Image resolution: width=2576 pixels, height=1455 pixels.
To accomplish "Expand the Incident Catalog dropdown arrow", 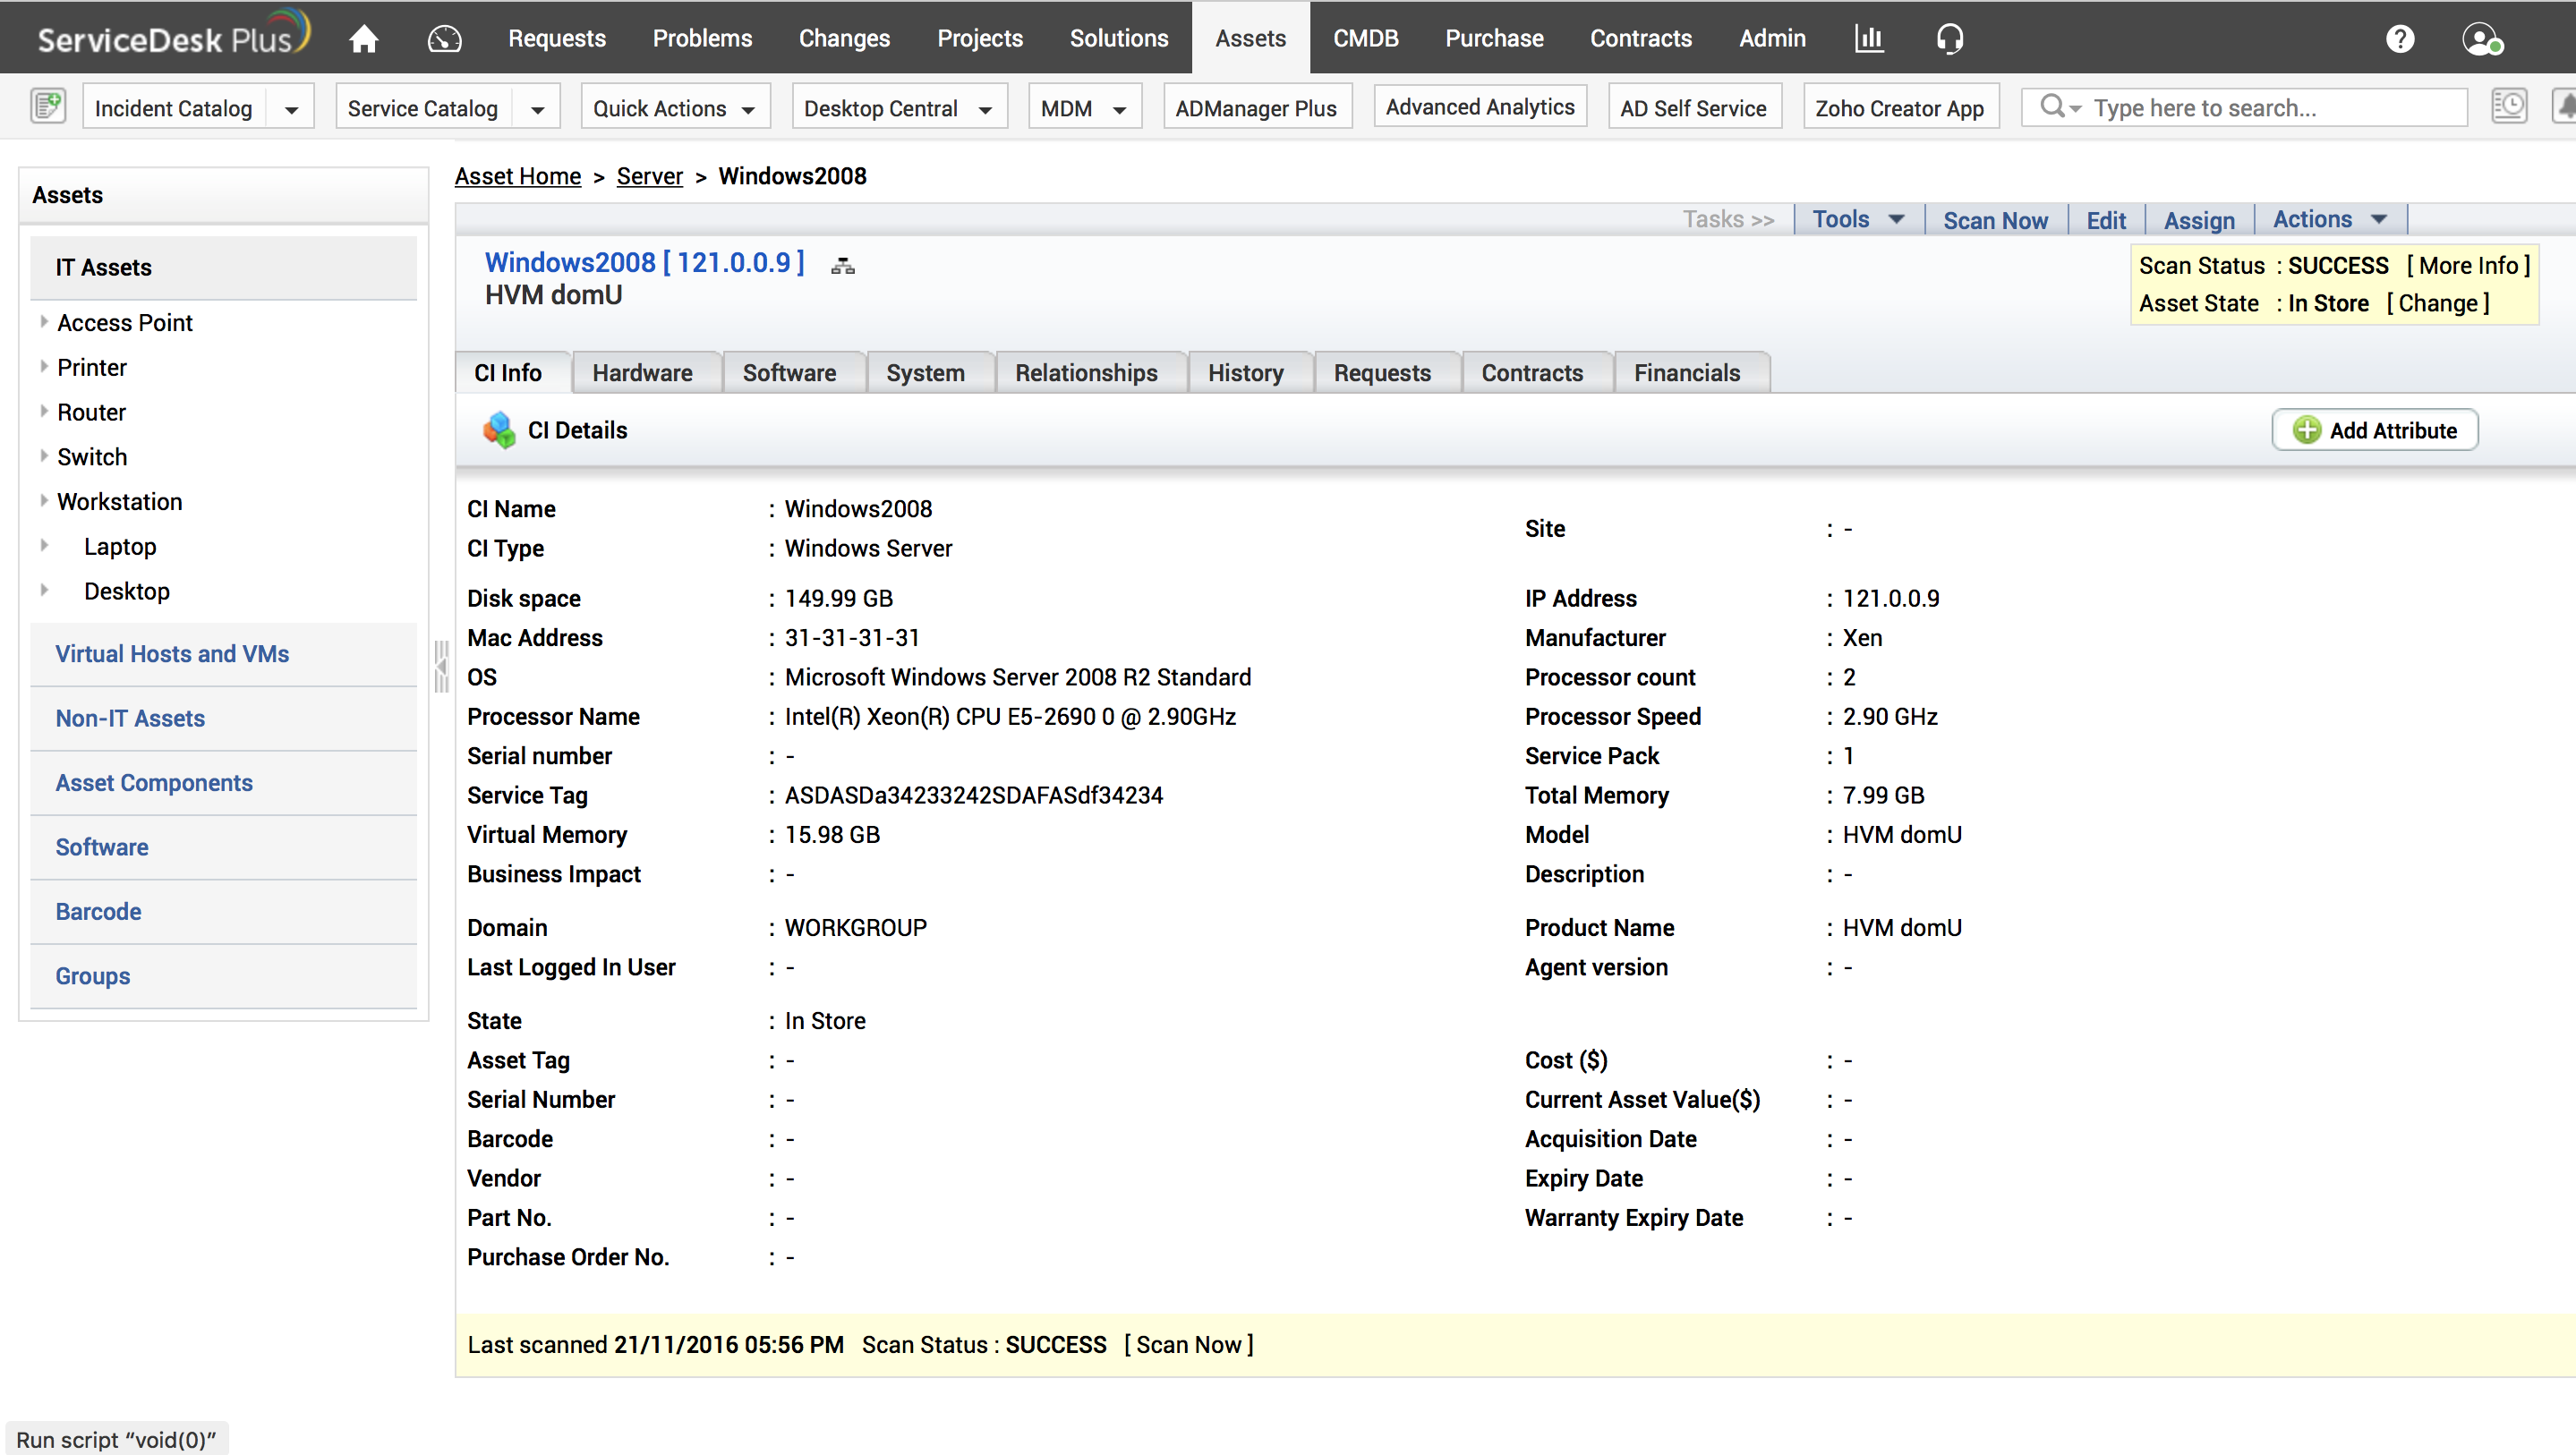I will click(x=291, y=108).
